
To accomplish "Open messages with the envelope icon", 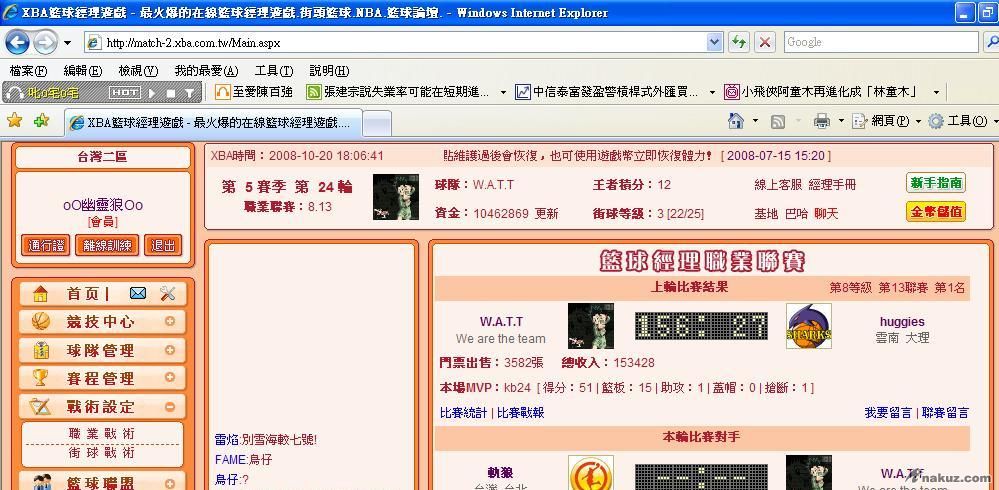I will [x=138, y=293].
